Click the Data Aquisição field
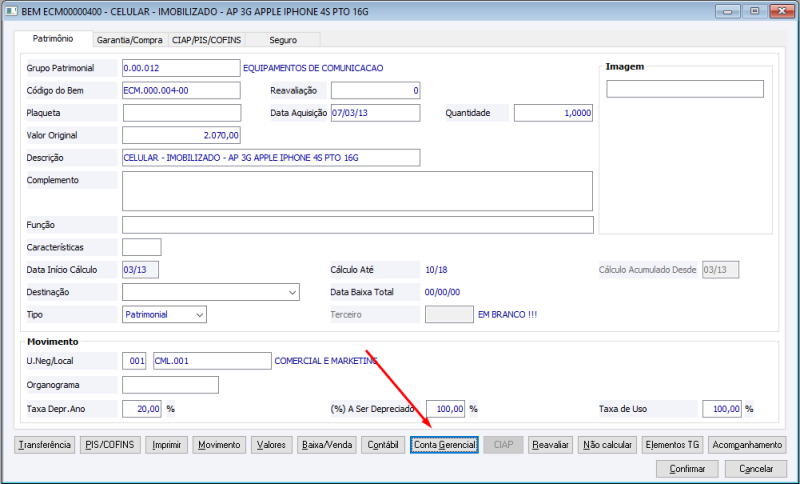This screenshot has width=800, height=484. [x=376, y=113]
